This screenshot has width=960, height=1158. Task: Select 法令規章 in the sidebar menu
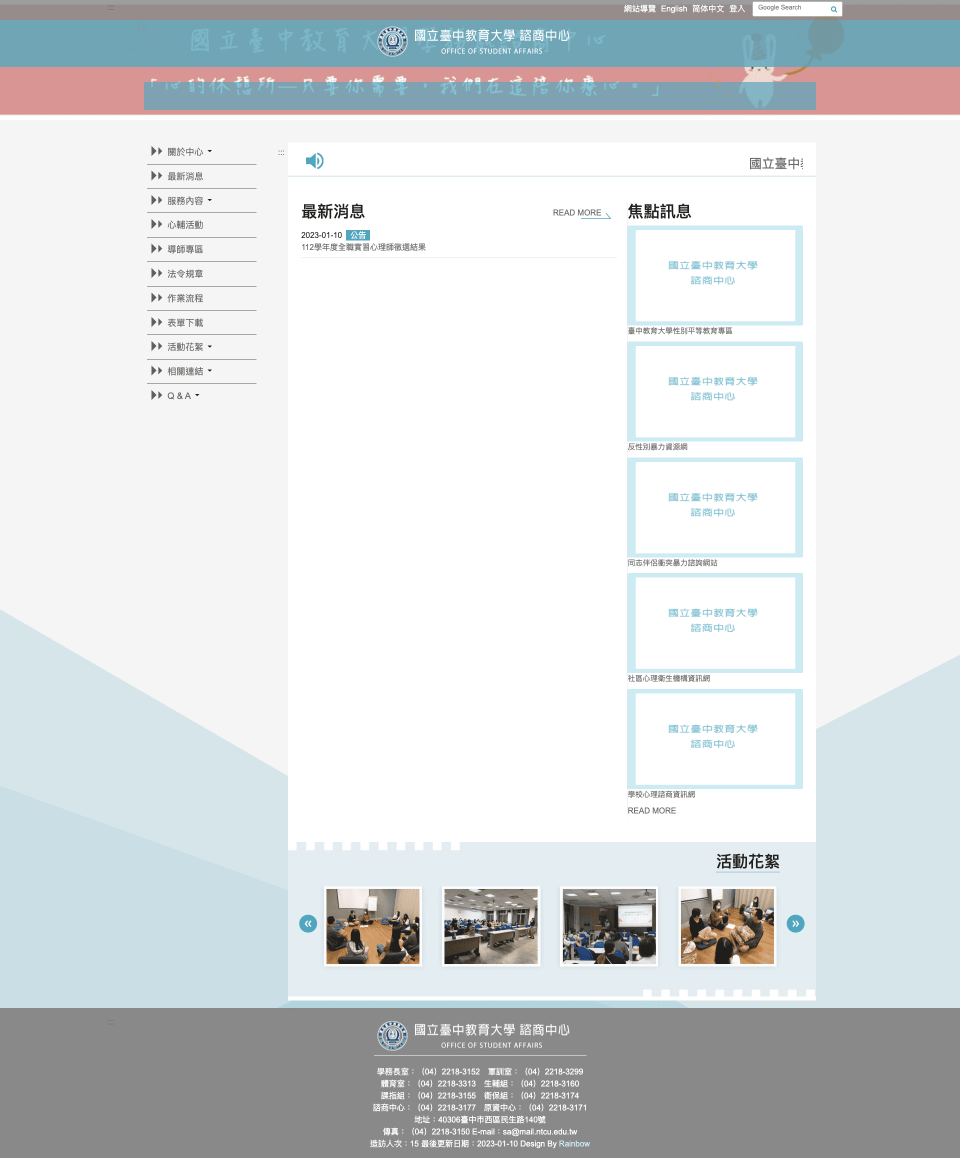[185, 274]
